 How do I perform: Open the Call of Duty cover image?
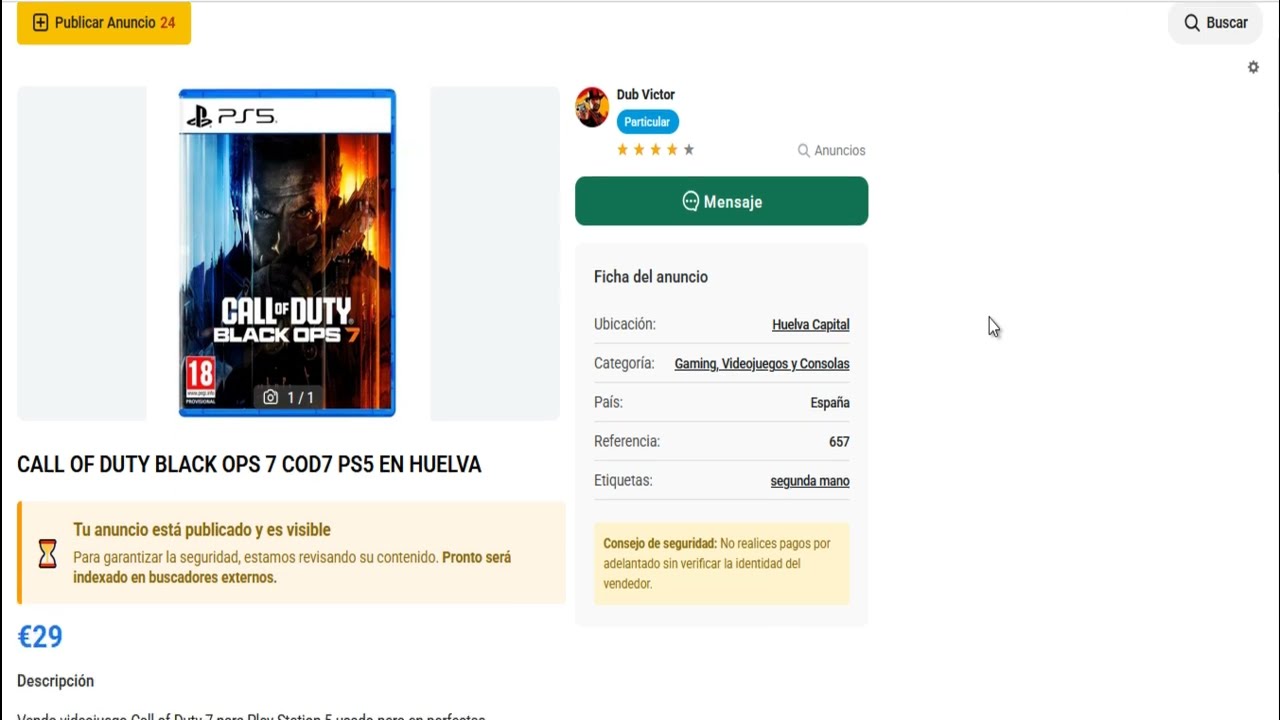point(287,252)
